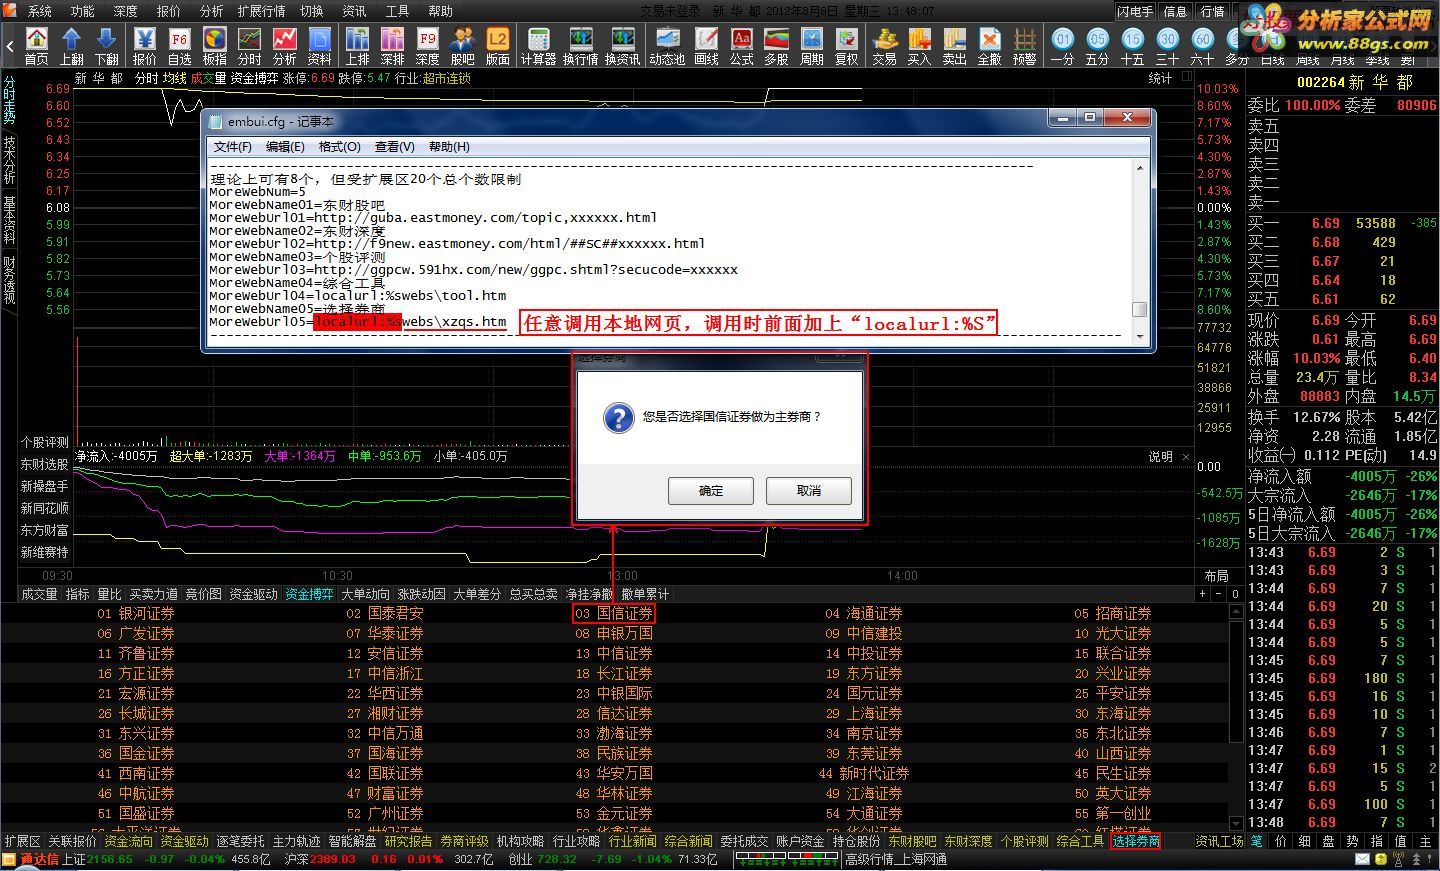The height and width of the screenshot is (871, 1440).
Task: Click the 买入 buy icon
Action: (919, 46)
